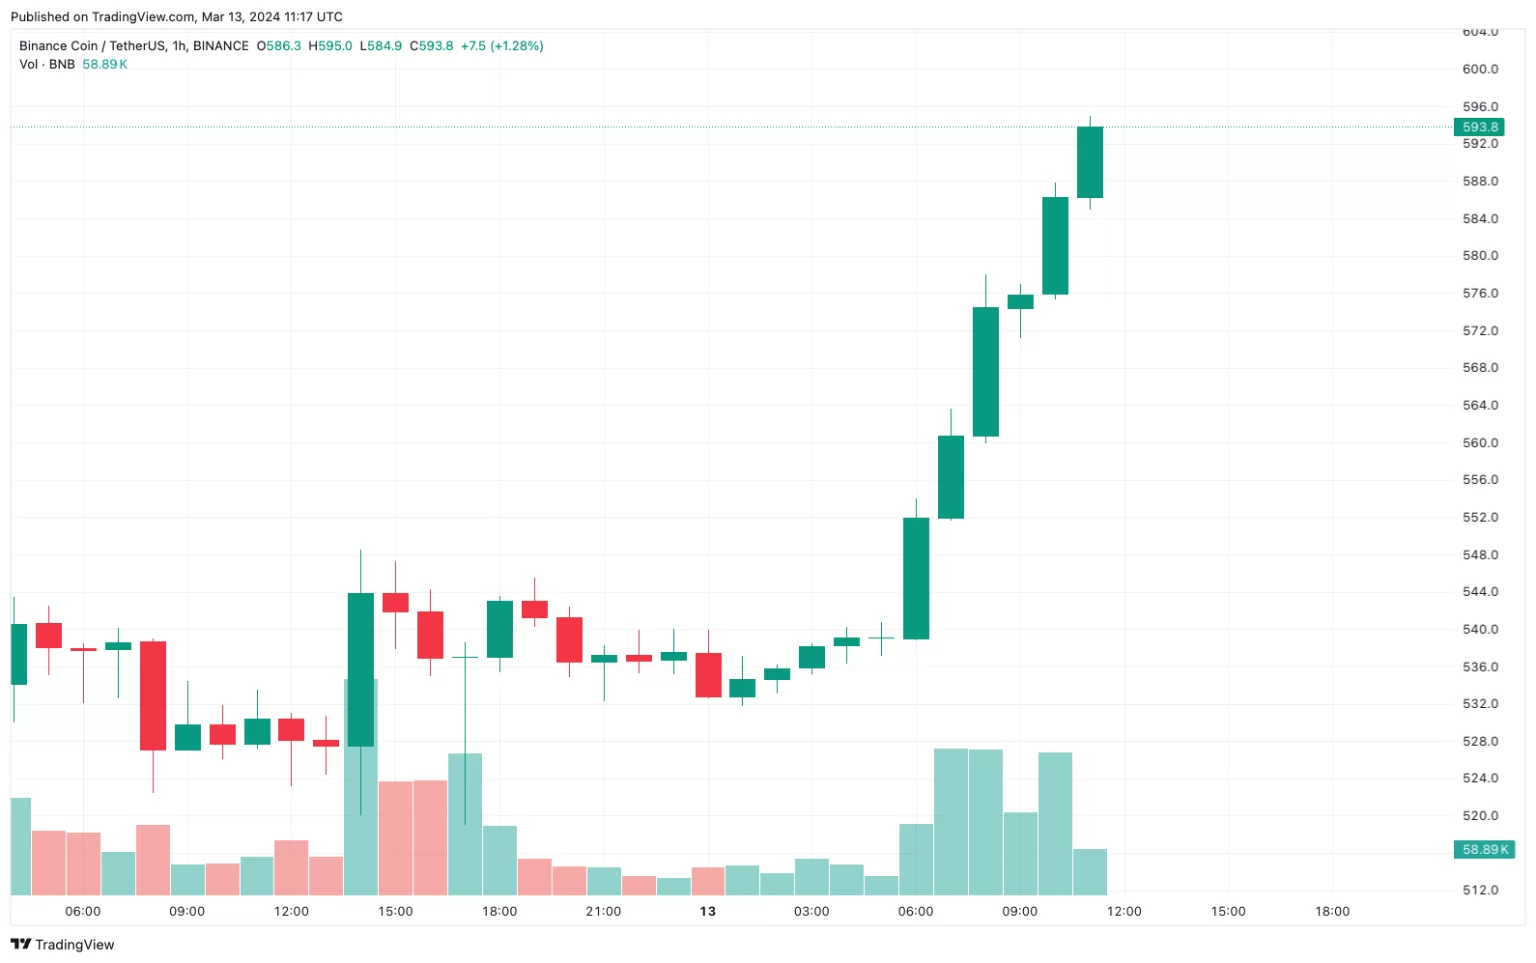The height and width of the screenshot is (963, 1536).
Task: Click the +7.5 (+1.28%) change value
Action: click(502, 46)
